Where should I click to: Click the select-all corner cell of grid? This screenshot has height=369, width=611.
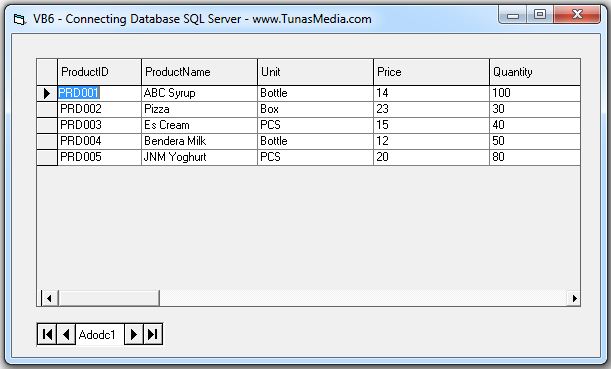(47, 72)
